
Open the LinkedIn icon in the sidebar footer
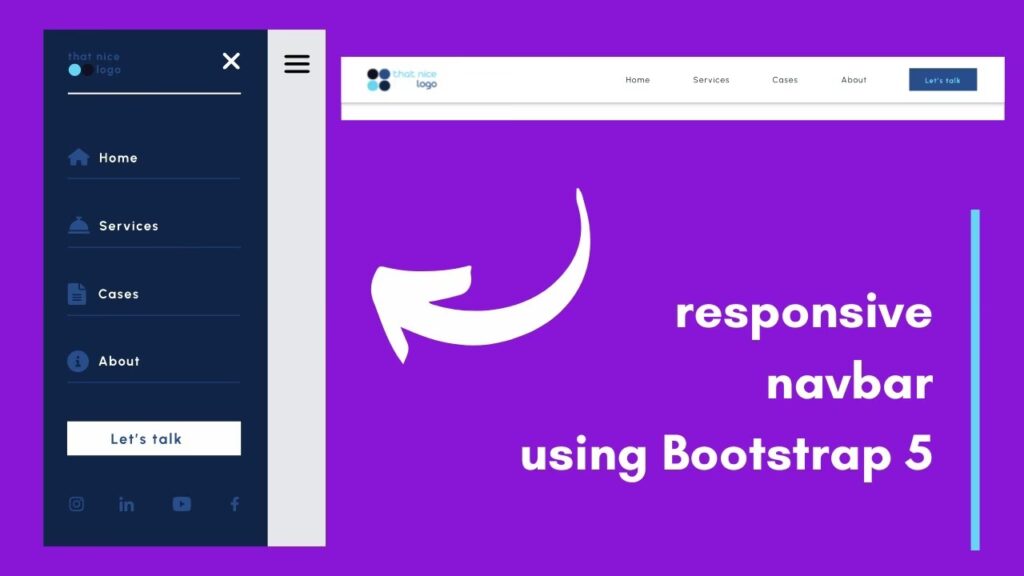point(126,504)
